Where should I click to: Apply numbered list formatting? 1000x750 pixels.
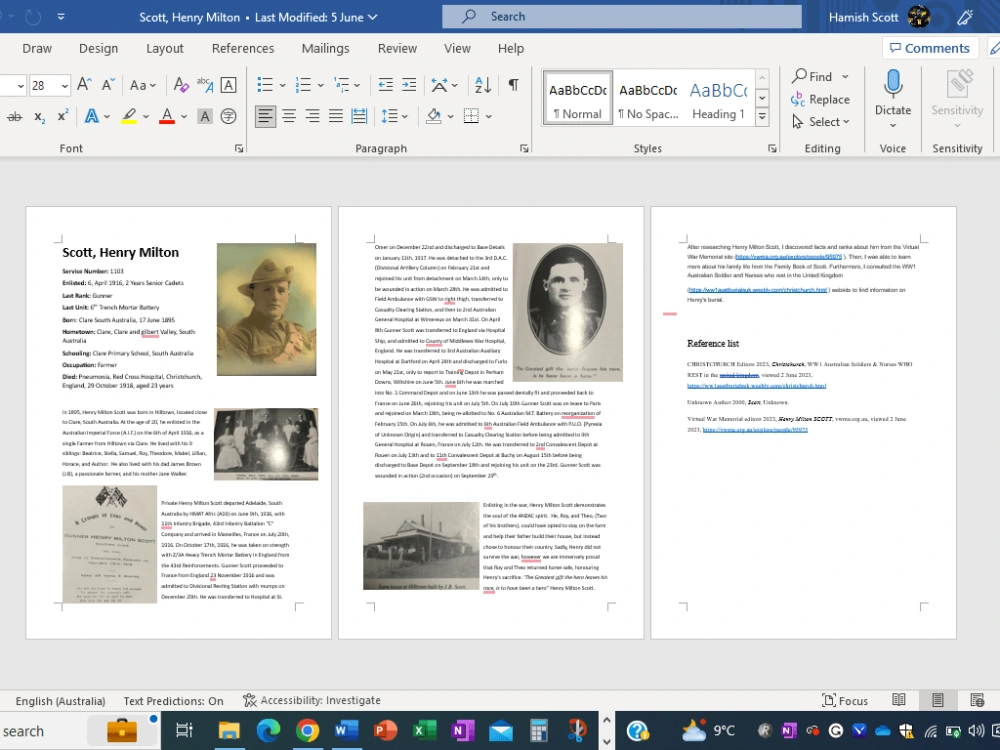click(303, 85)
